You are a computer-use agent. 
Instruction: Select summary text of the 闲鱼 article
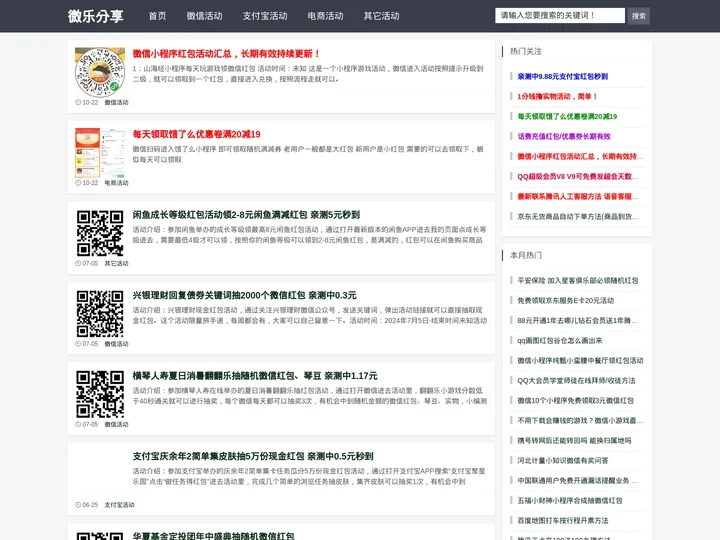point(309,235)
